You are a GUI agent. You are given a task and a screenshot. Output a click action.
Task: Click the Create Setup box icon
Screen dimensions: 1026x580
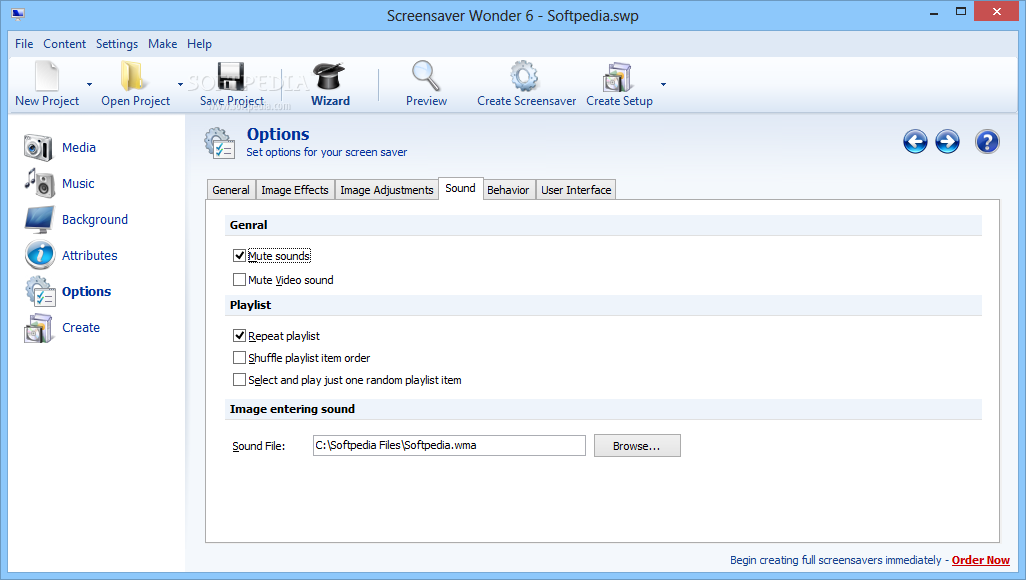tap(617, 77)
